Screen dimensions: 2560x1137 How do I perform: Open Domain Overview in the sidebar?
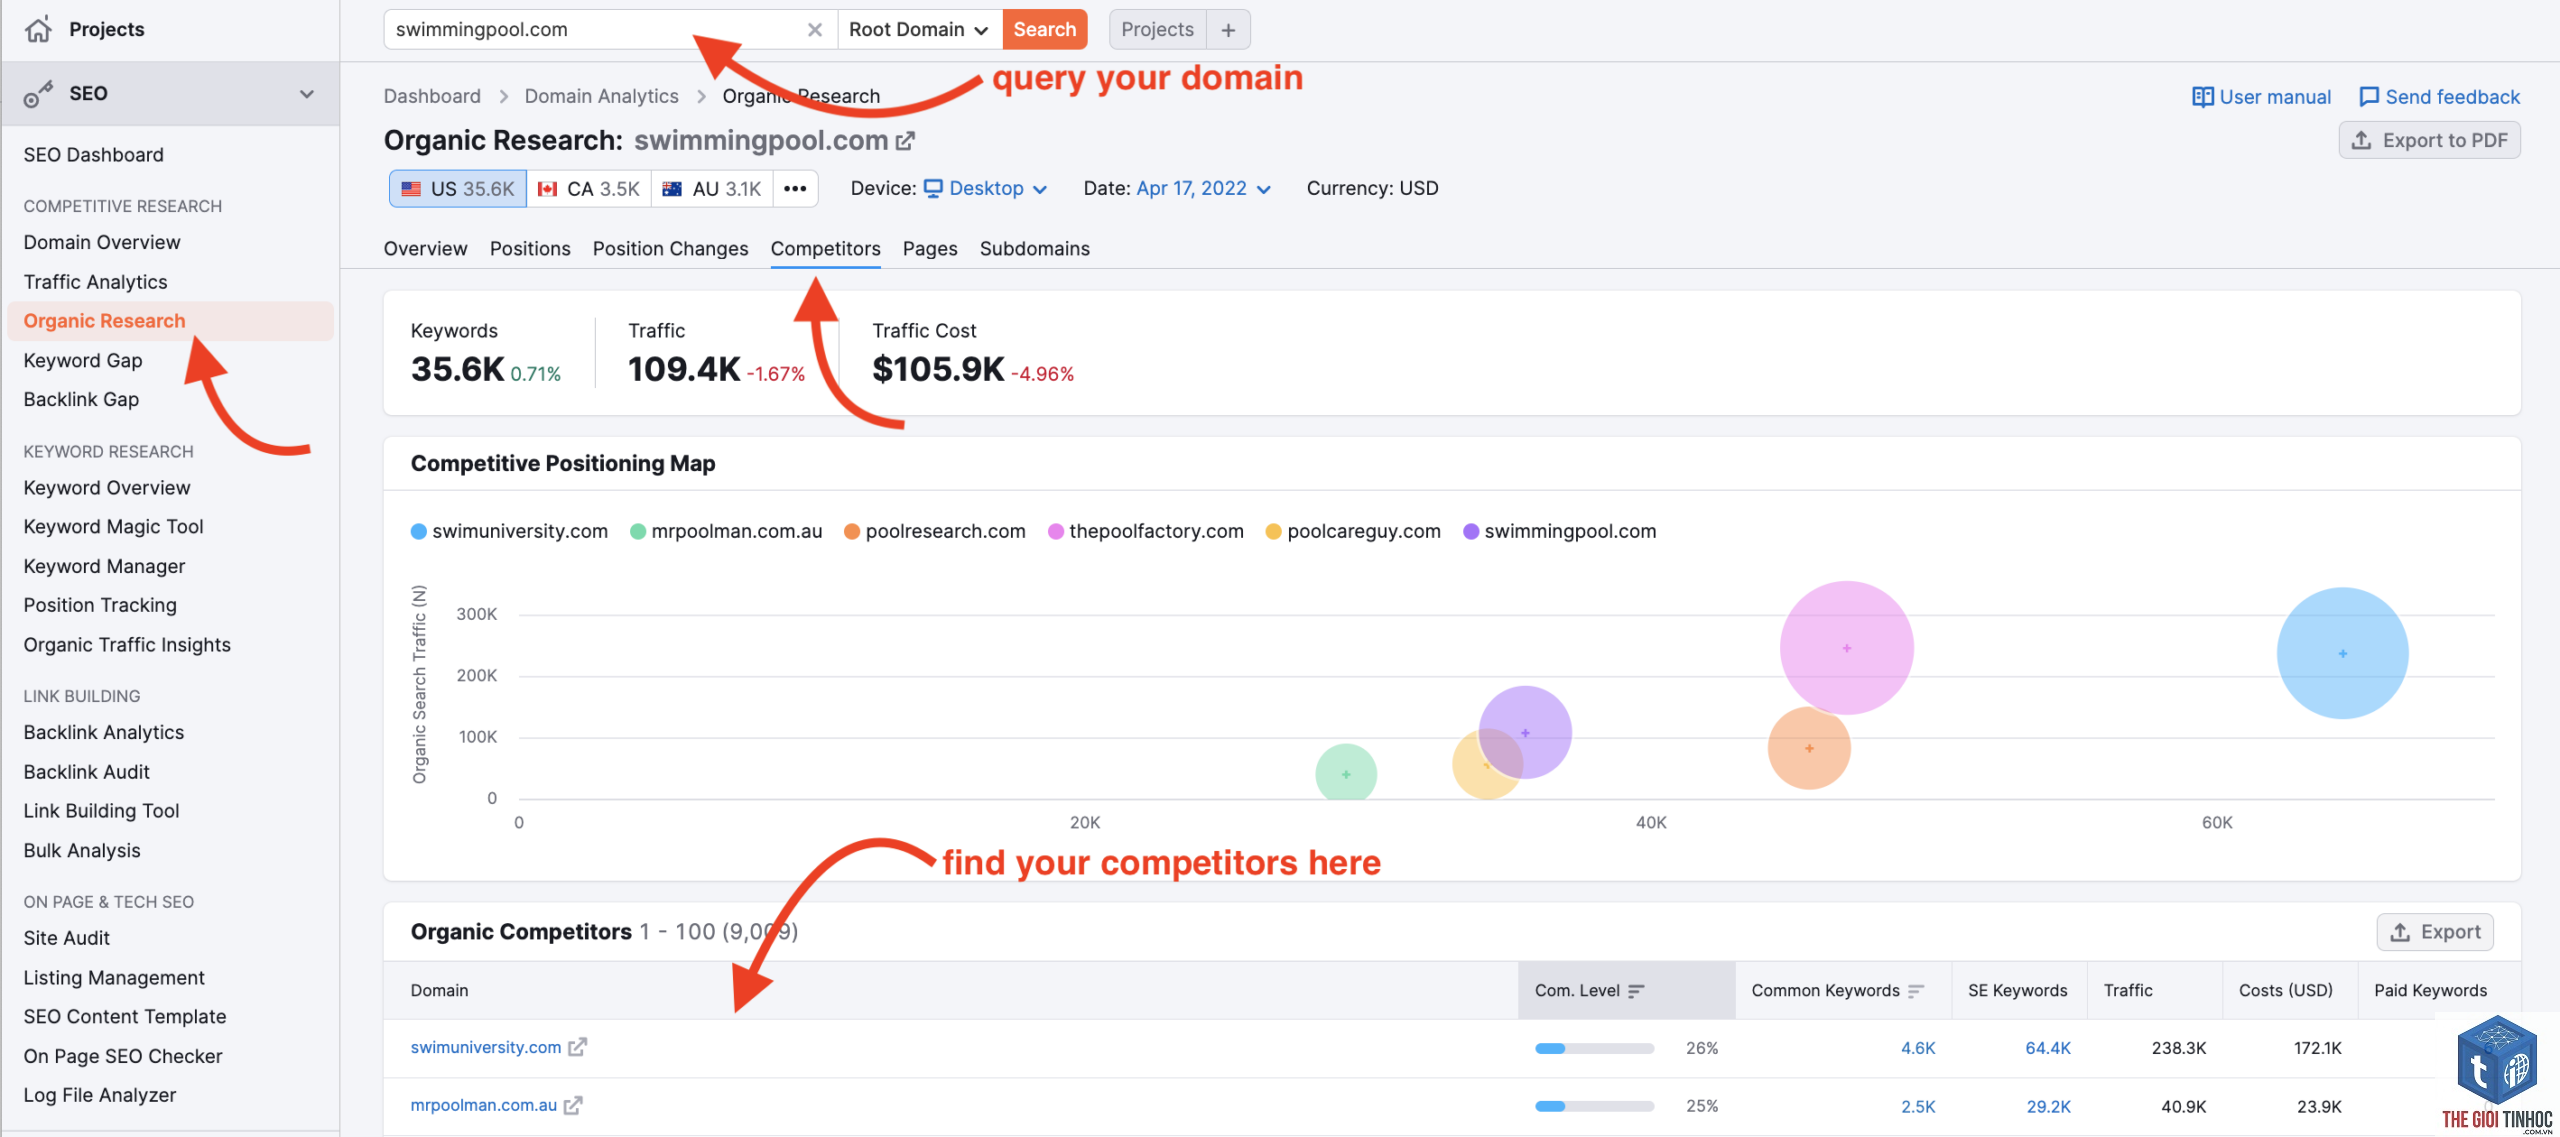pos(102,243)
